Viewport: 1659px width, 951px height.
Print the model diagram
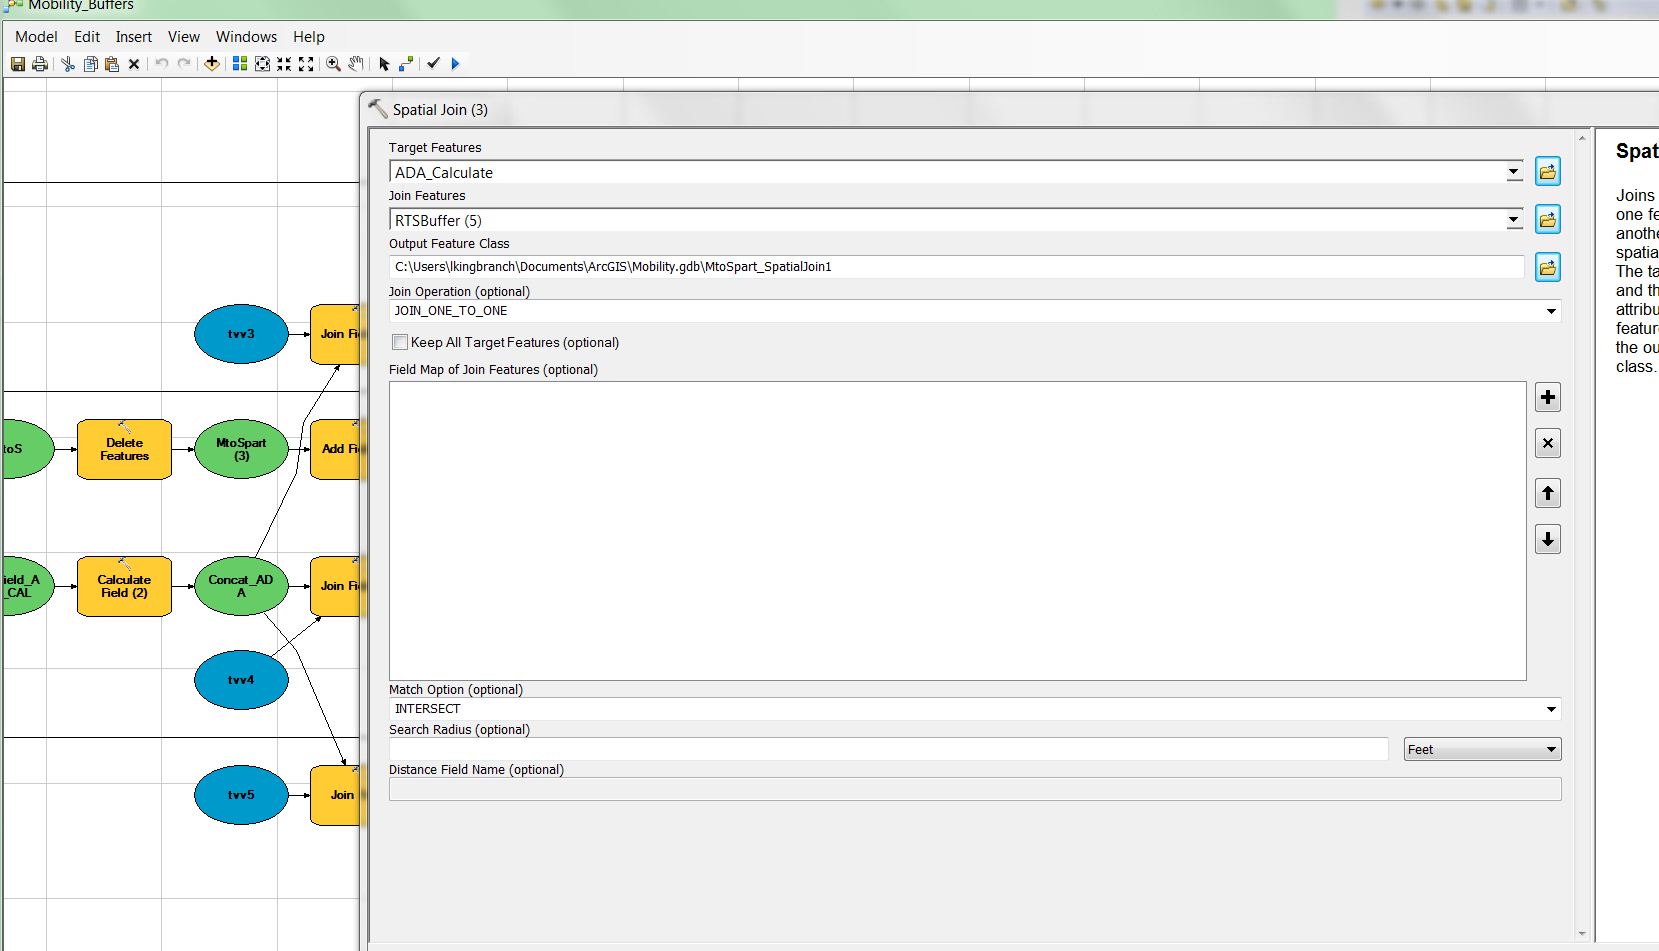tap(40, 64)
